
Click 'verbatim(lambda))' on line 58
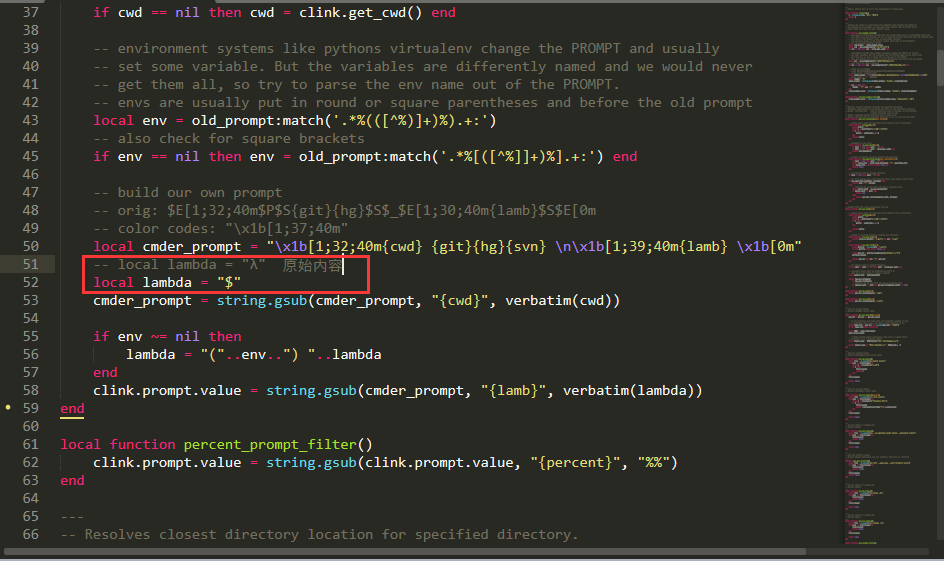coord(632,391)
